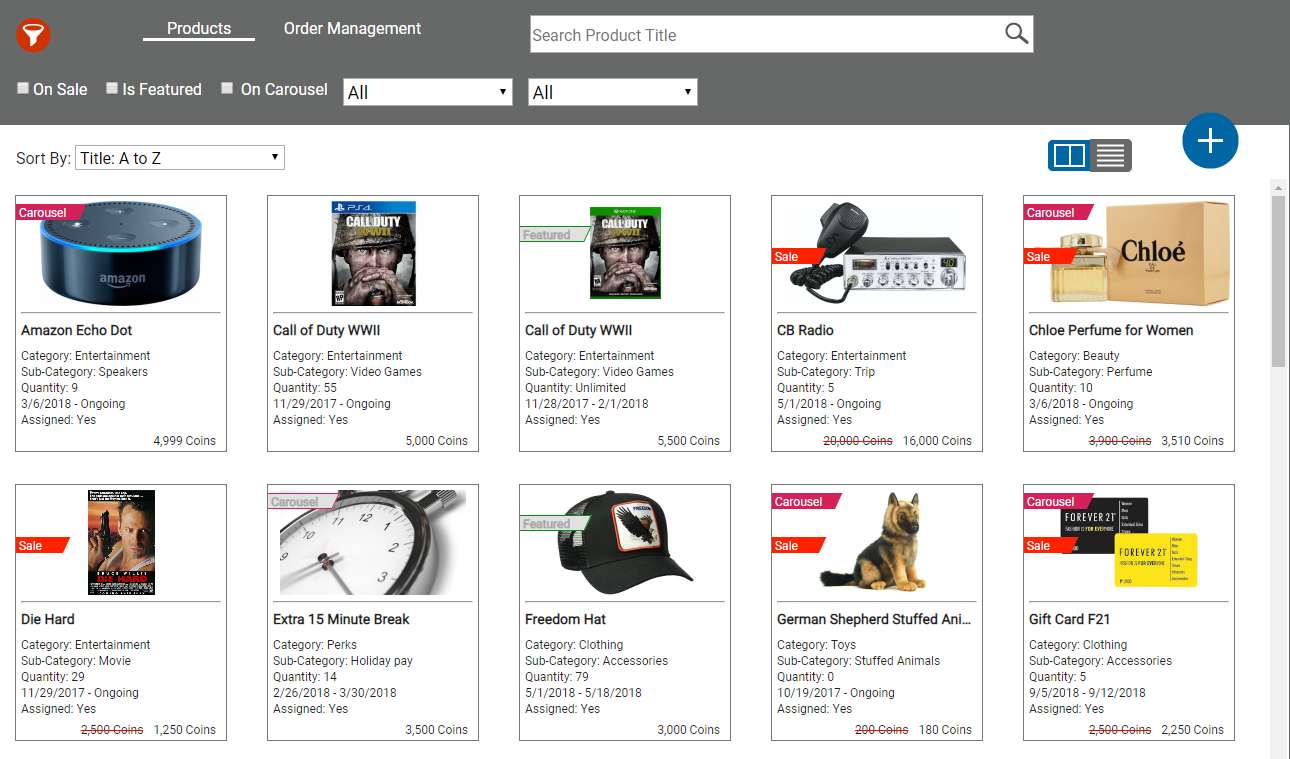
Task: Open Die Hard product title
Action: (x=48, y=619)
